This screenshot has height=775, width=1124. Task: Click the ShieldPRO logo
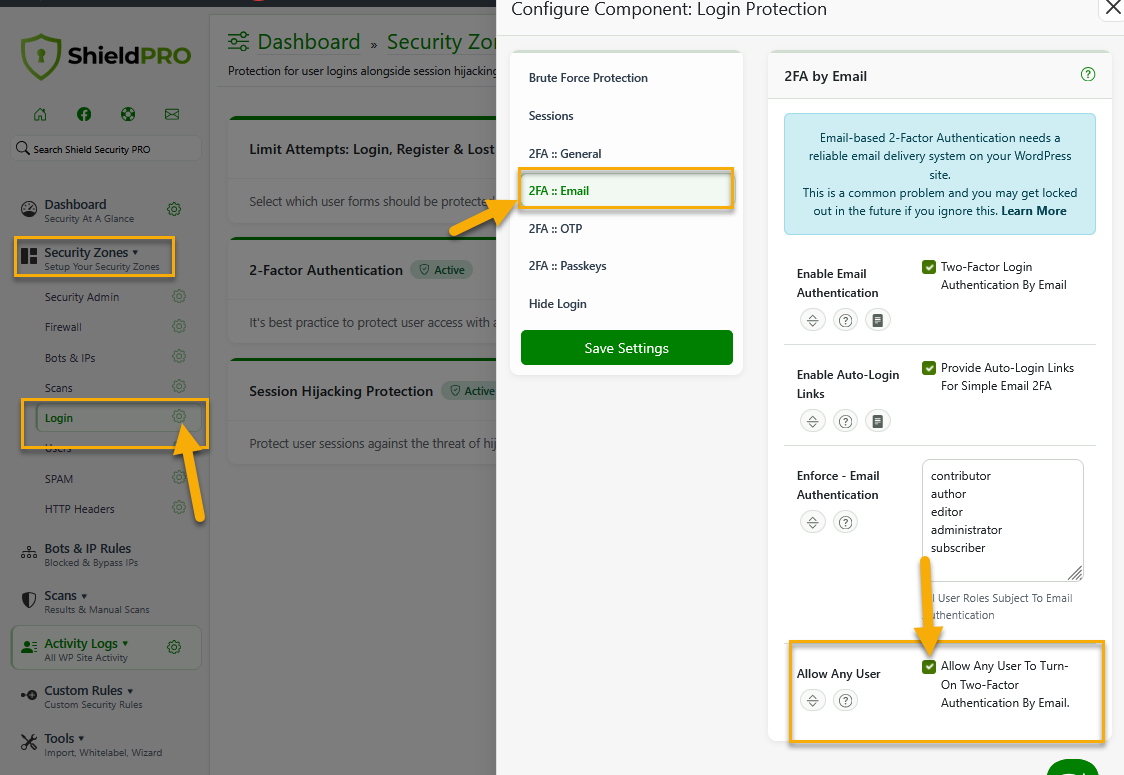click(x=106, y=56)
